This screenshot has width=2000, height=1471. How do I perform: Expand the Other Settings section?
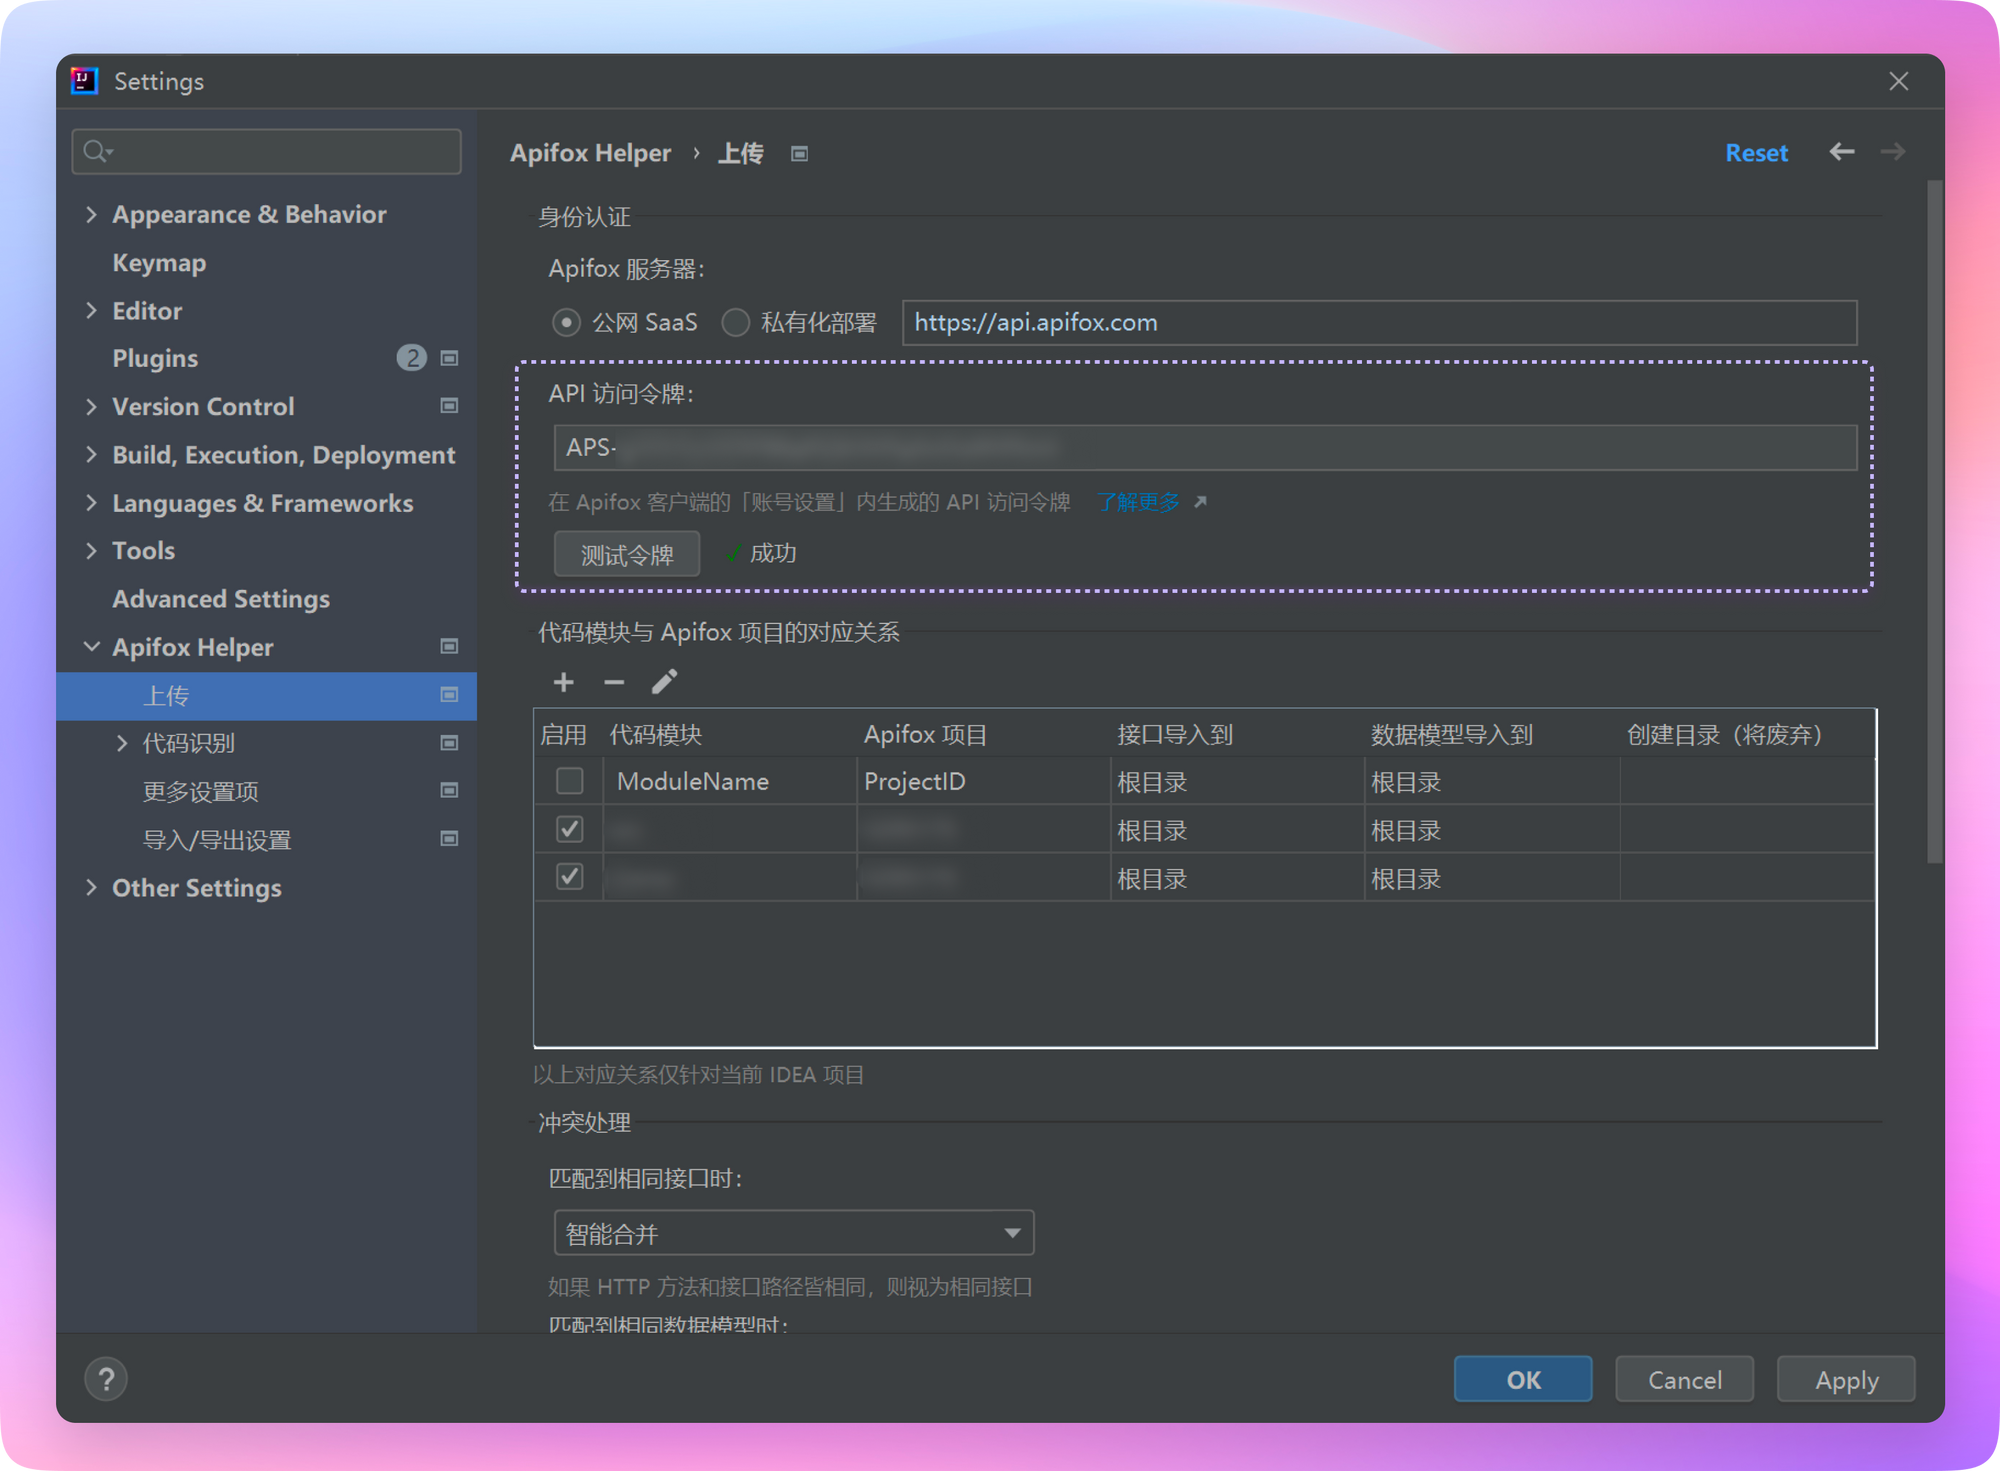(92, 888)
